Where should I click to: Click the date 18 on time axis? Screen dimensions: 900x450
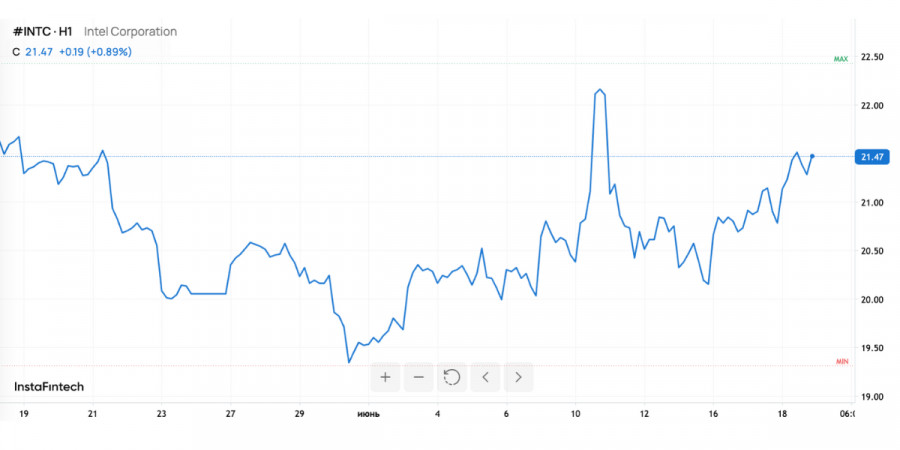tap(782, 413)
